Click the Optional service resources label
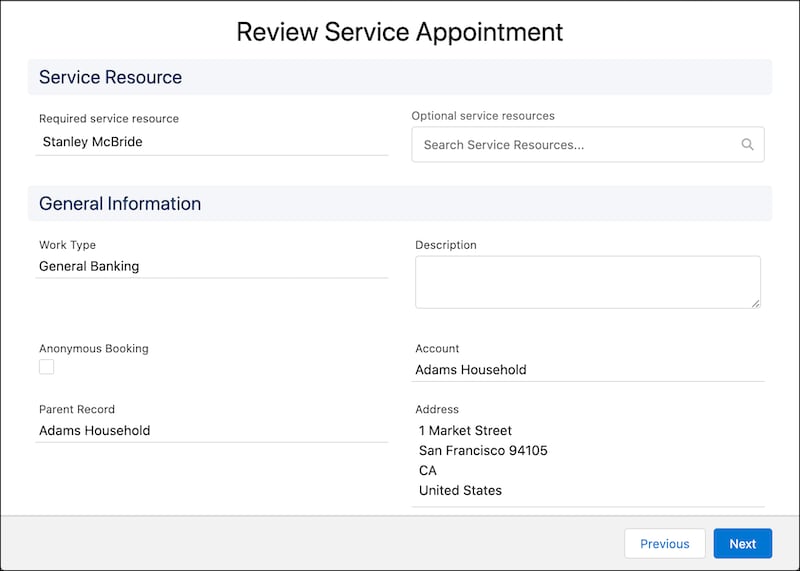 click(483, 116)
